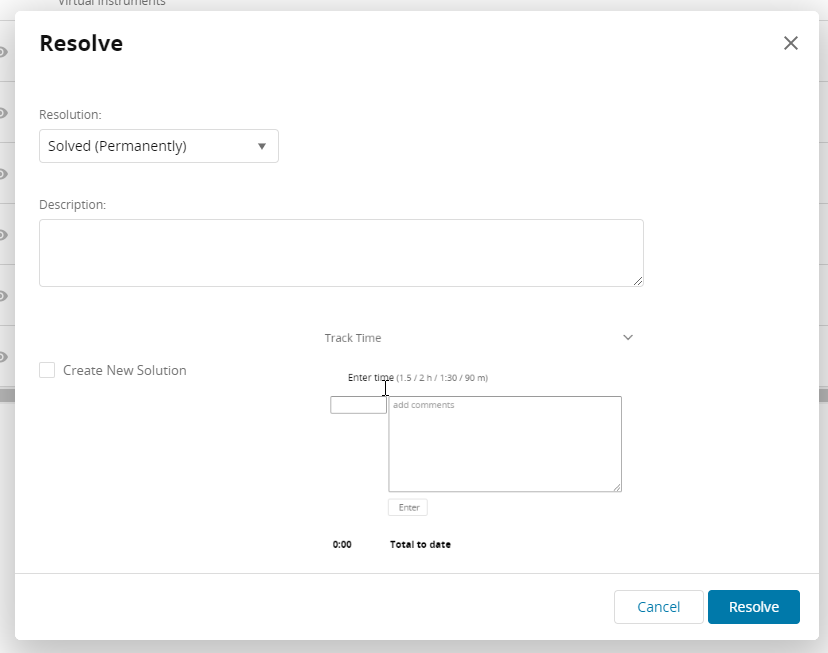Click the time entry input box
The height and width of the screenshot is (653, 828).
pyautogui.click(x=358, y=405)
